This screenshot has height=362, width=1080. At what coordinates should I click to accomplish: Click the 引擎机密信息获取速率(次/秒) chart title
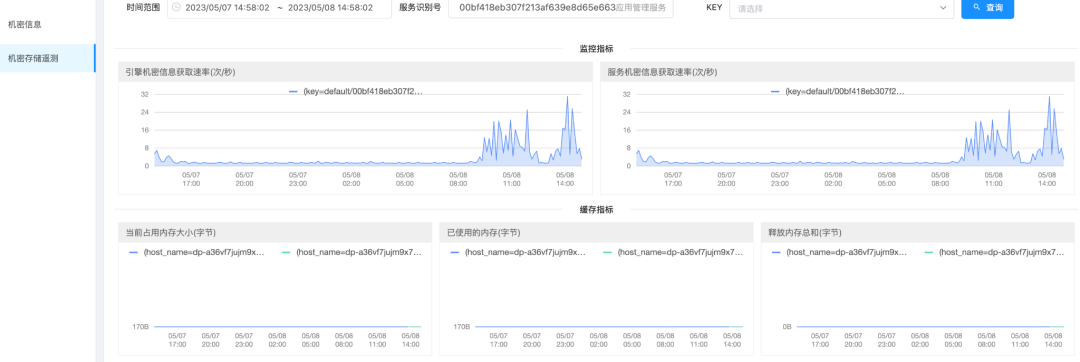[180, 72]
